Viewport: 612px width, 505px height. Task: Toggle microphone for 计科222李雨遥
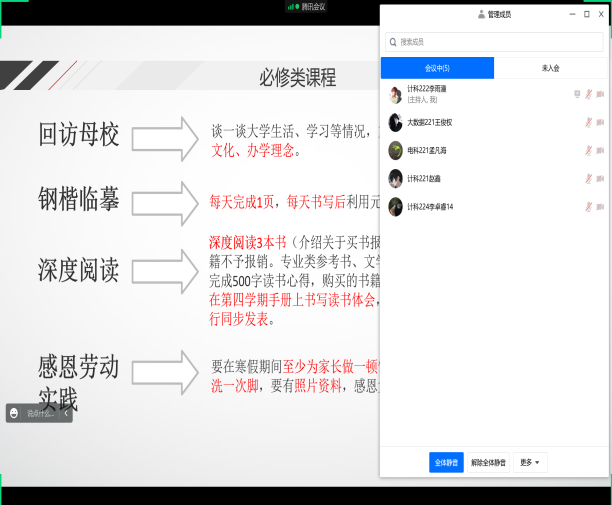pyautogui.click(x=588, y=94)
